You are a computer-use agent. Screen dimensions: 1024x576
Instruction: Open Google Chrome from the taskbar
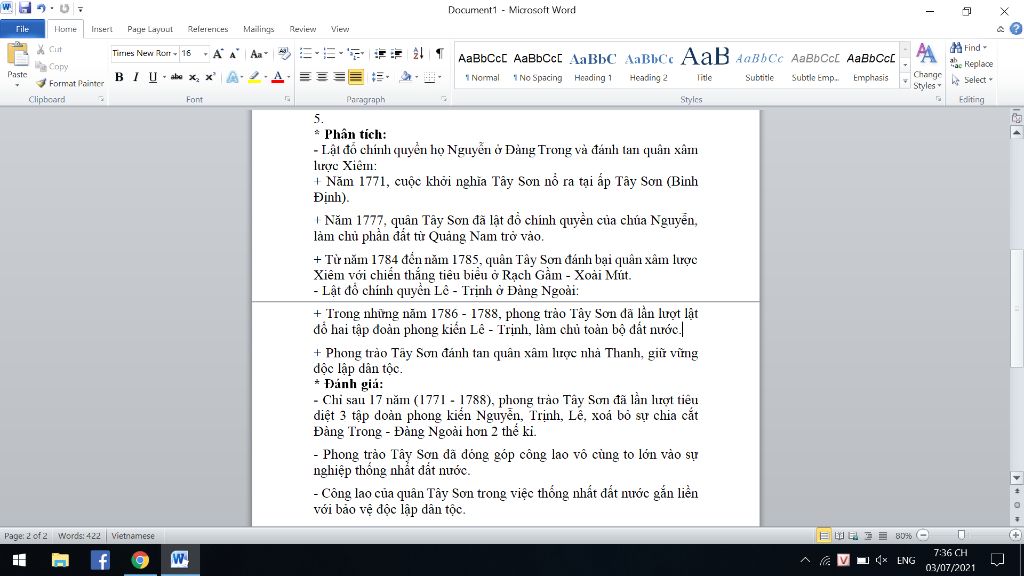140,560
